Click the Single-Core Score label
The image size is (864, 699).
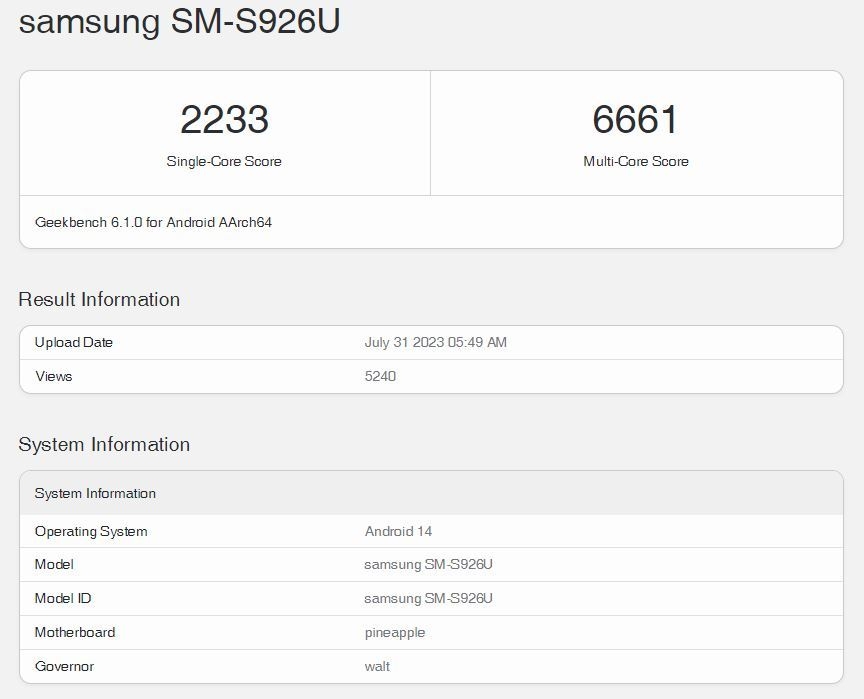tap(224, 161)
